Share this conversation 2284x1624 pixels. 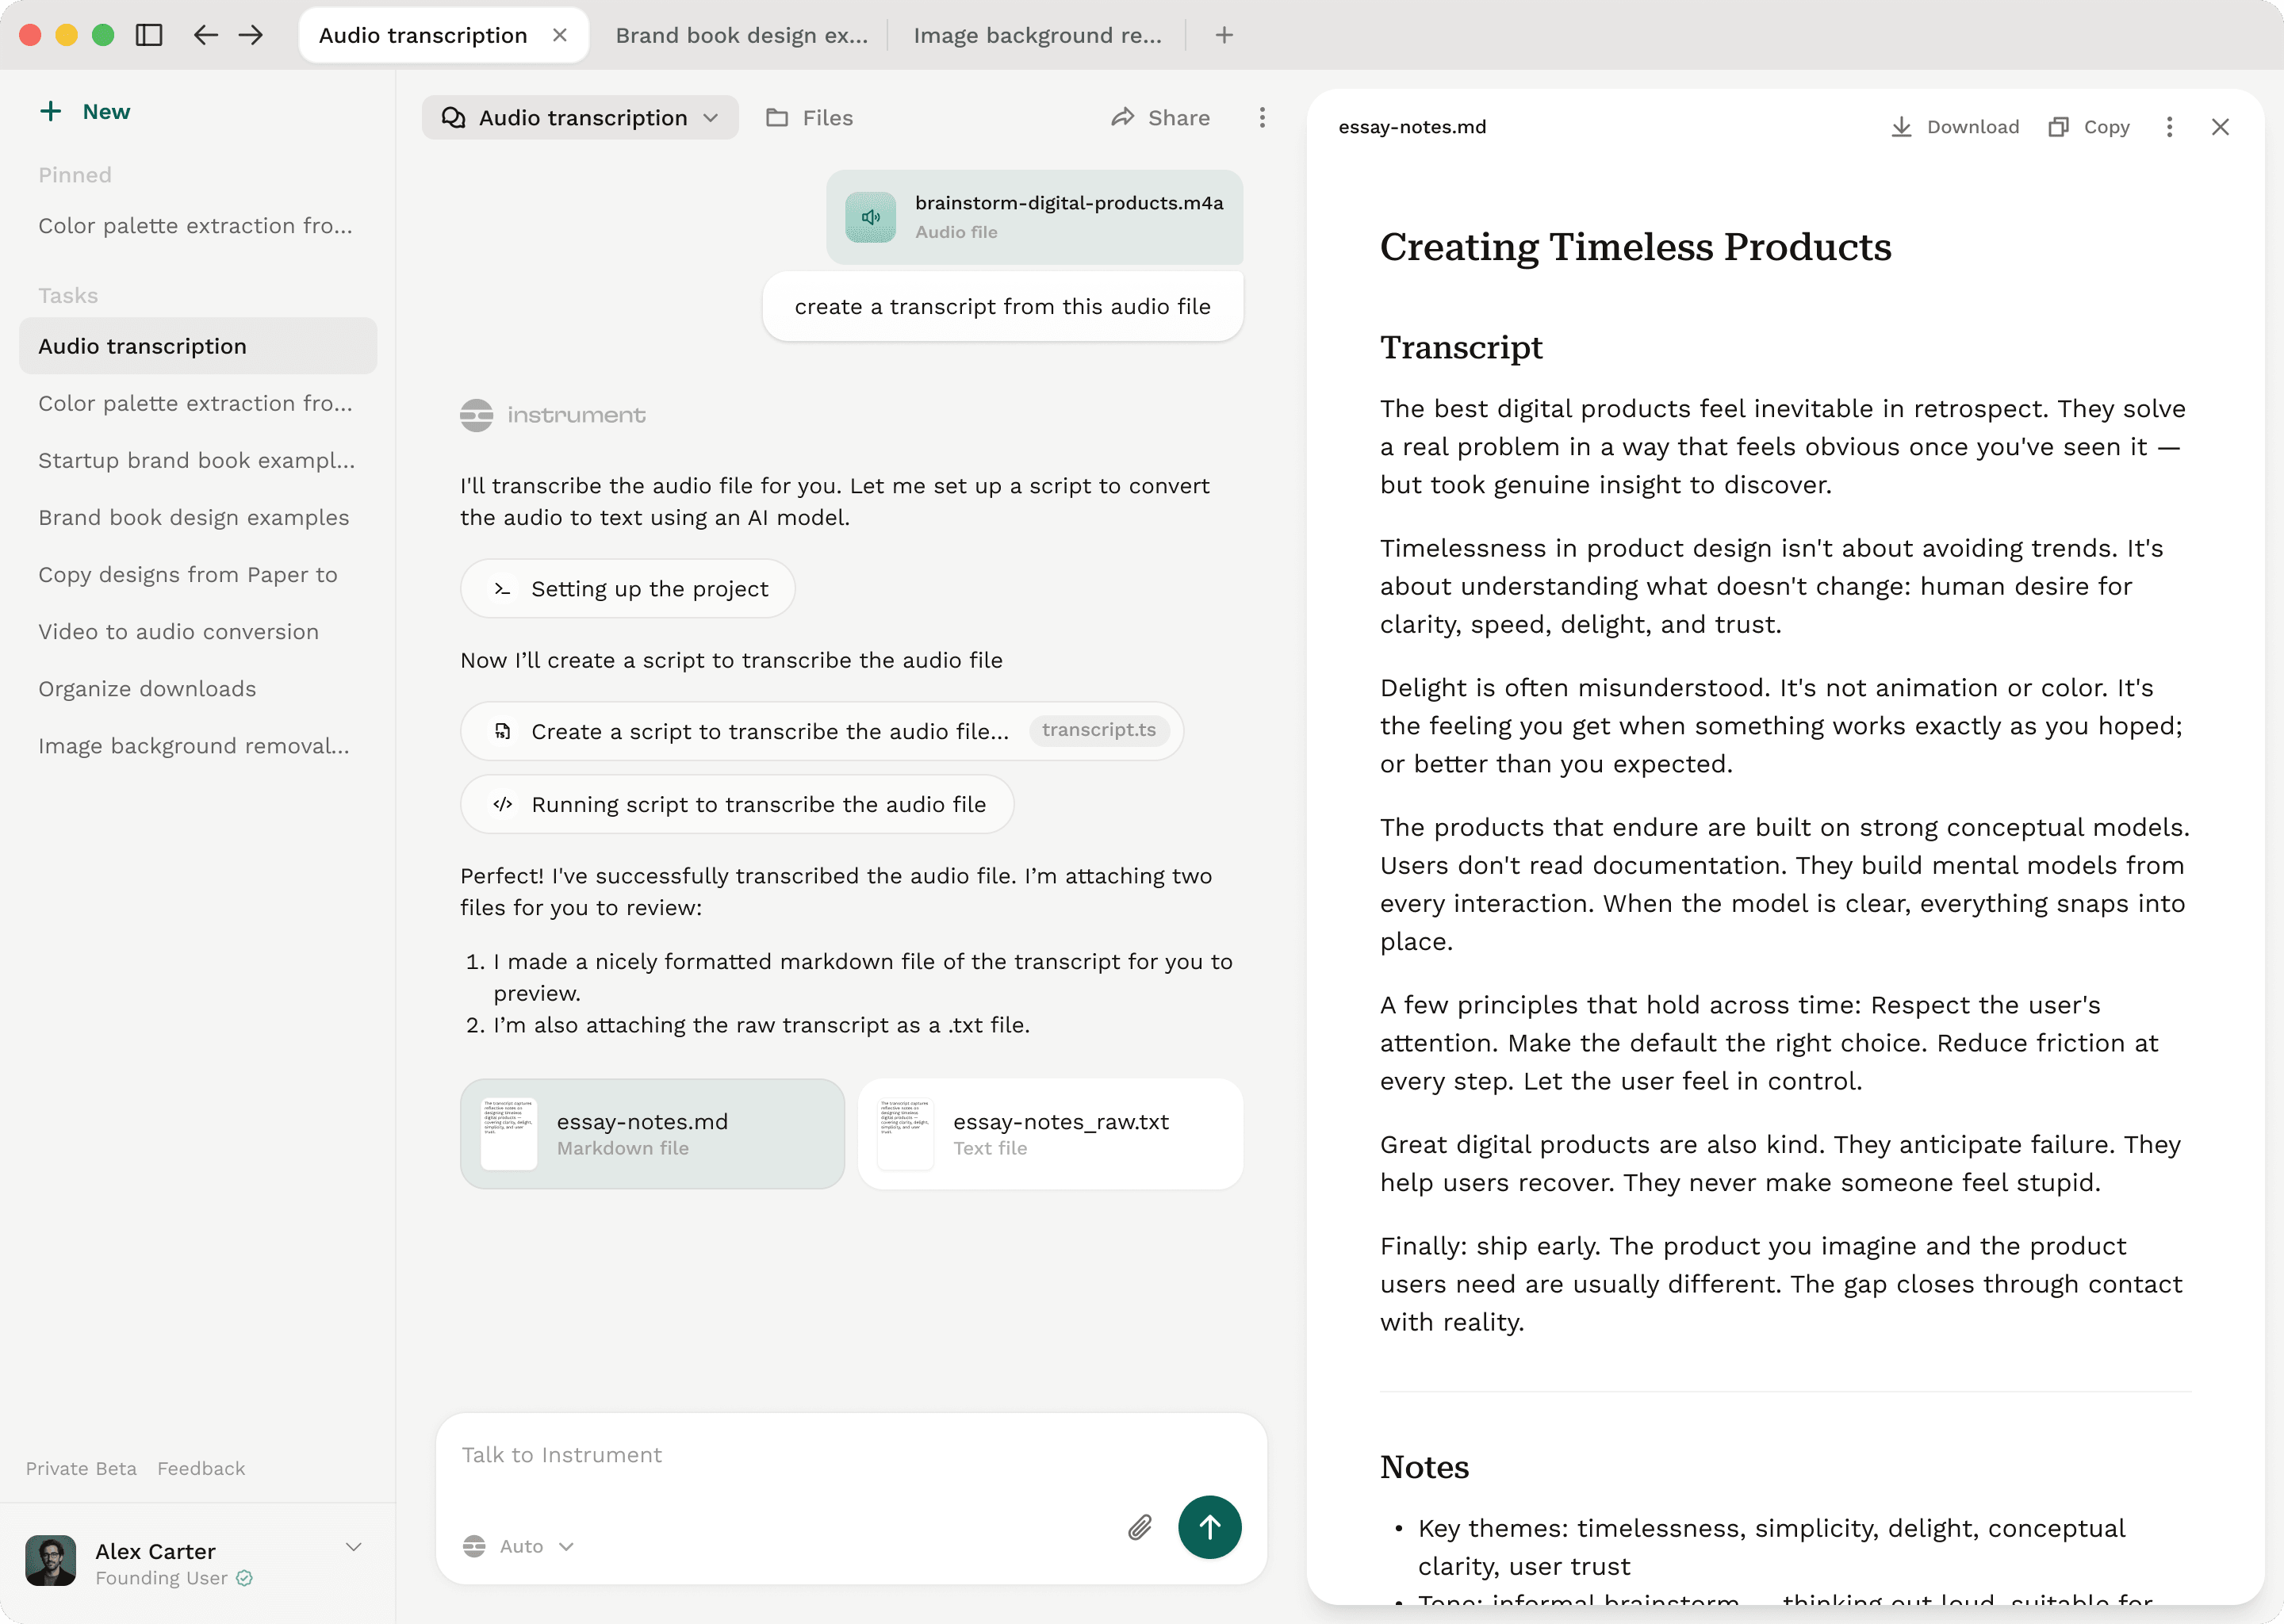[1160, 117]
